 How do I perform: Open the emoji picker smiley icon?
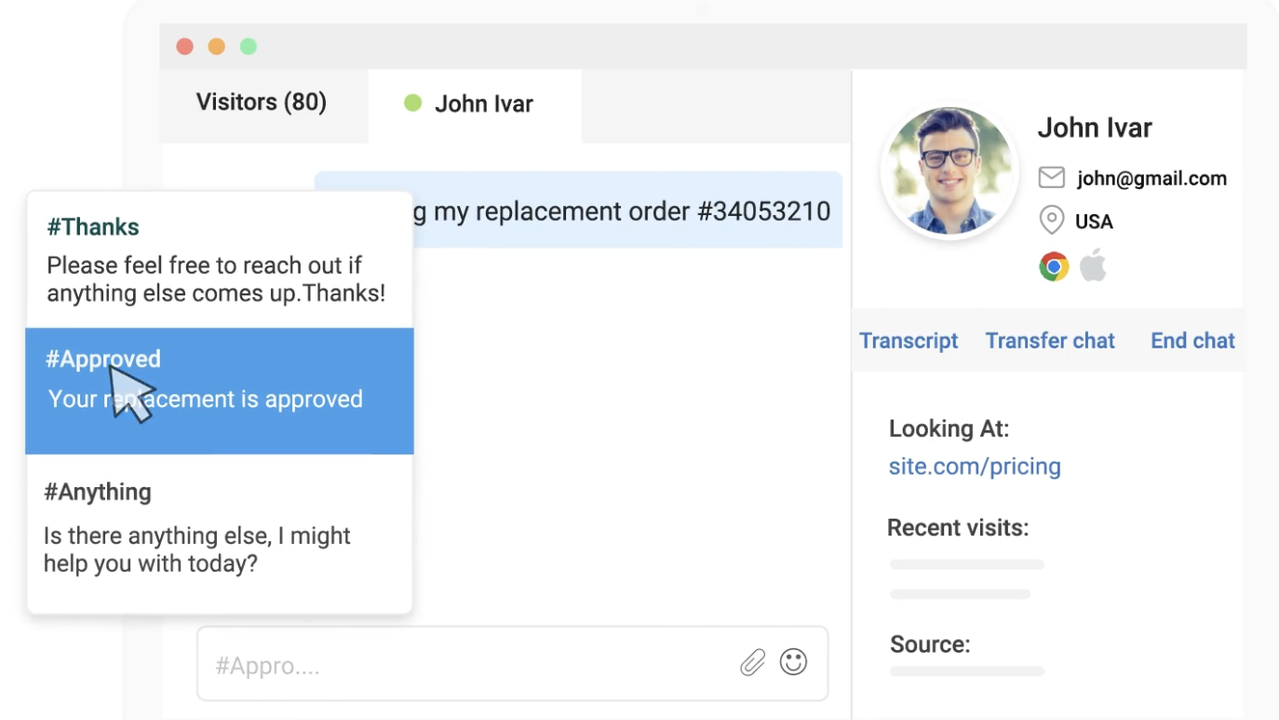click(x=793, y=662)
